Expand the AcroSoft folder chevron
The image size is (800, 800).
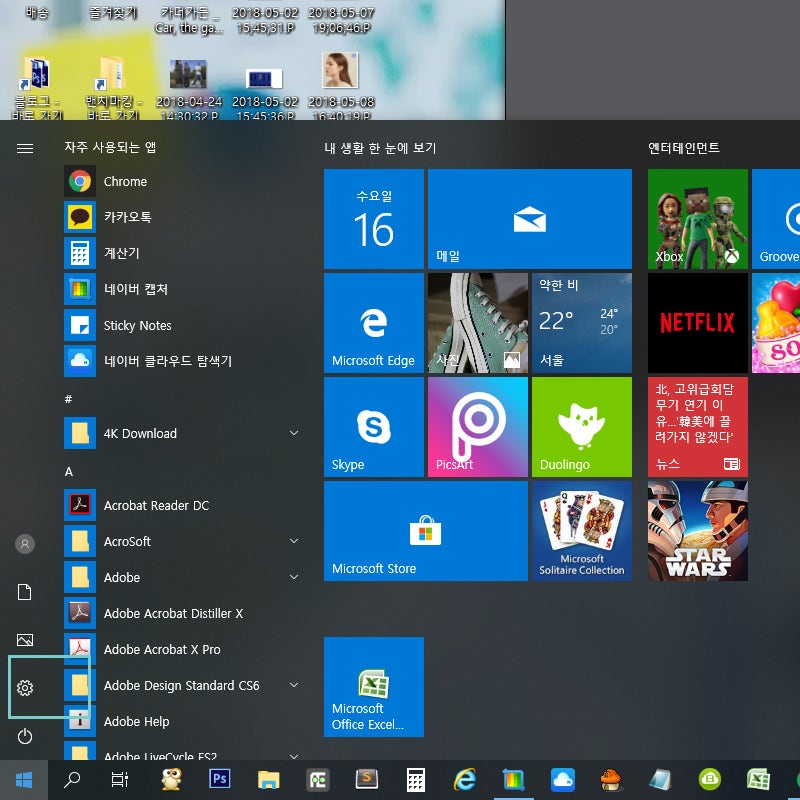(x=294, y=541)
